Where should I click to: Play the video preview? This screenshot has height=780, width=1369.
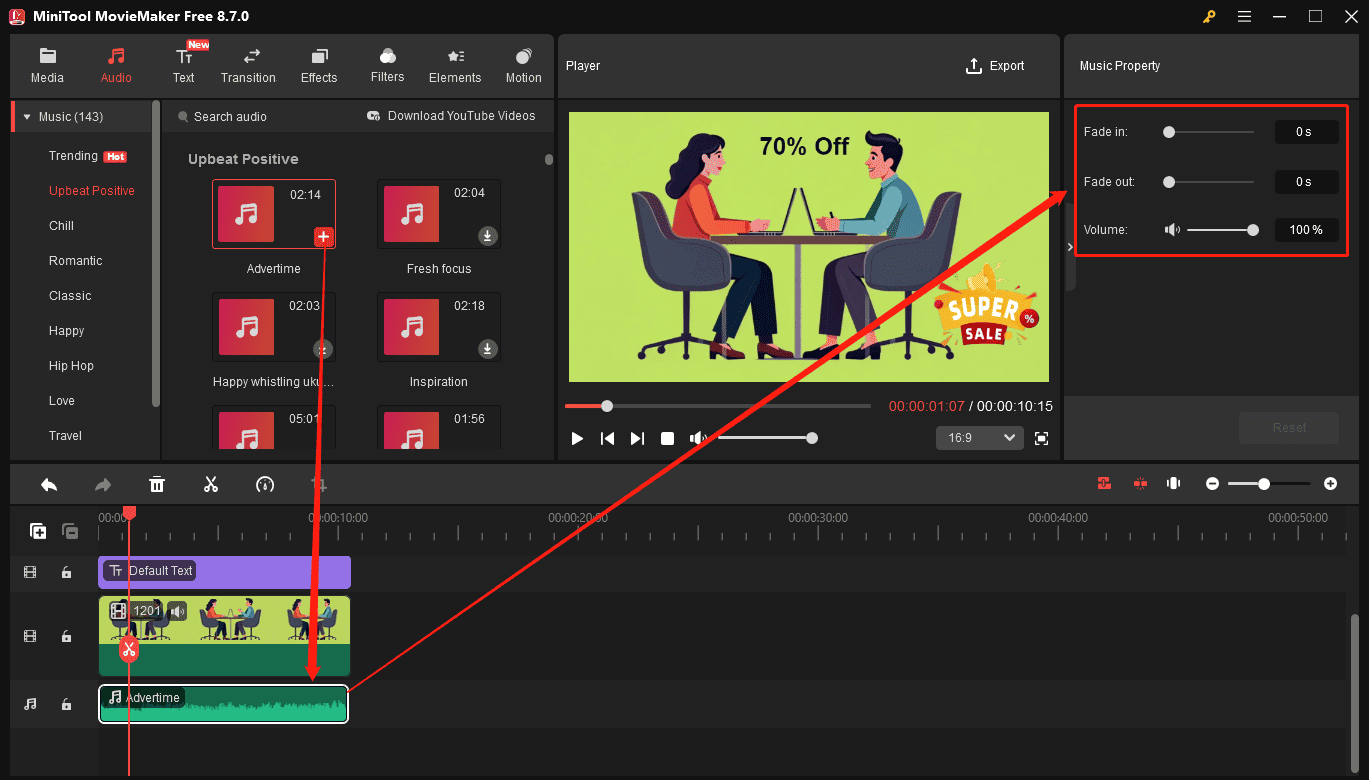coord(577,438)
